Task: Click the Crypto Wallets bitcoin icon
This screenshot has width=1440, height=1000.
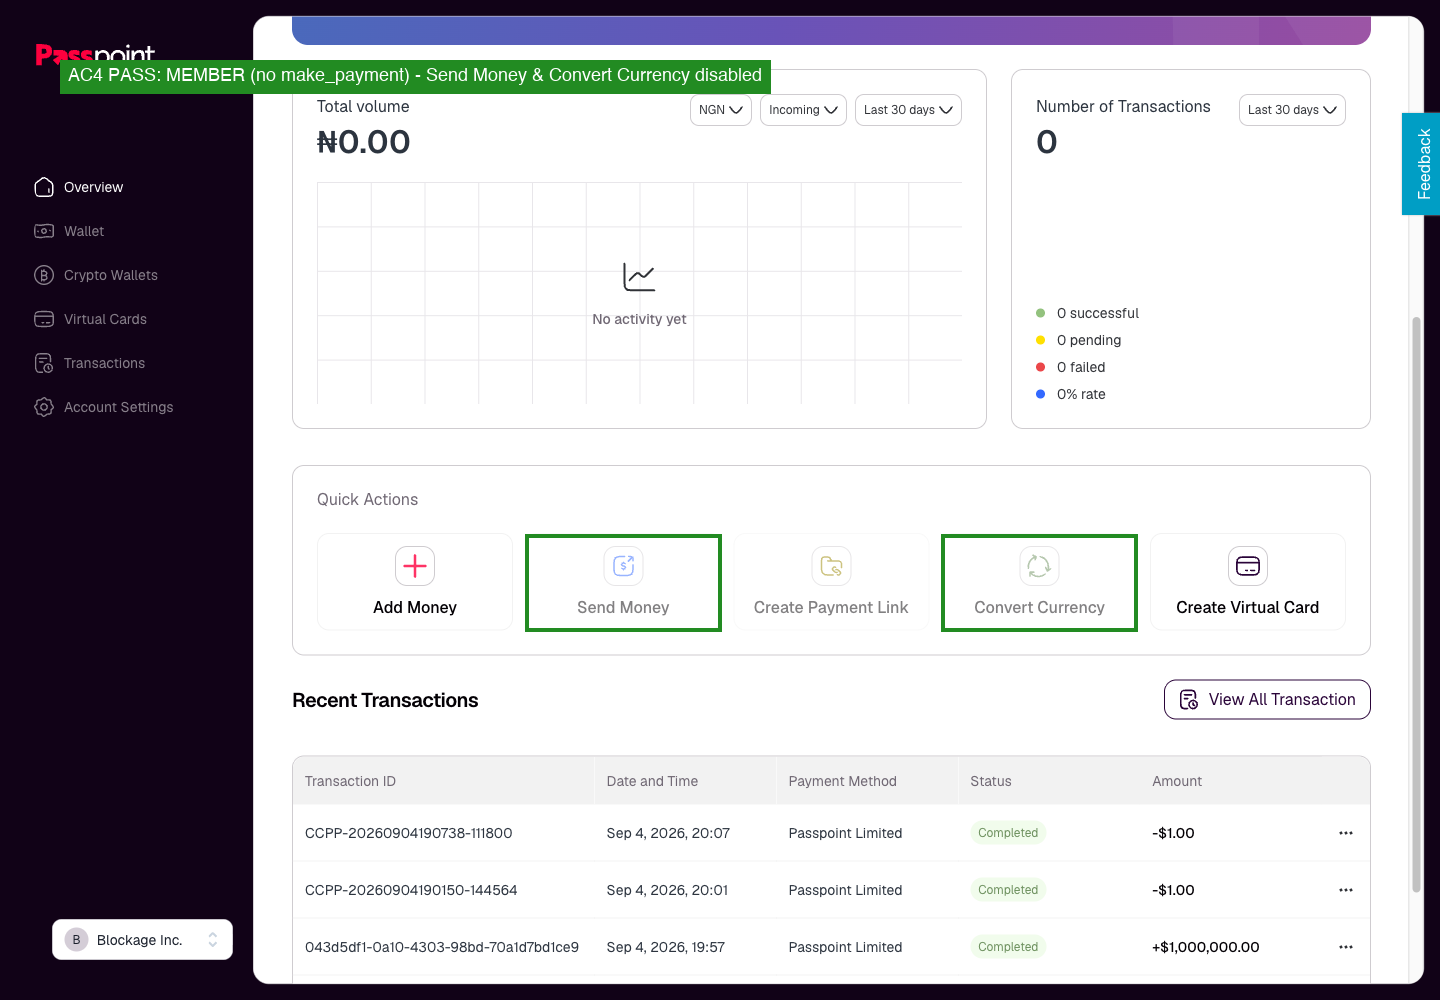Action: 44,275
